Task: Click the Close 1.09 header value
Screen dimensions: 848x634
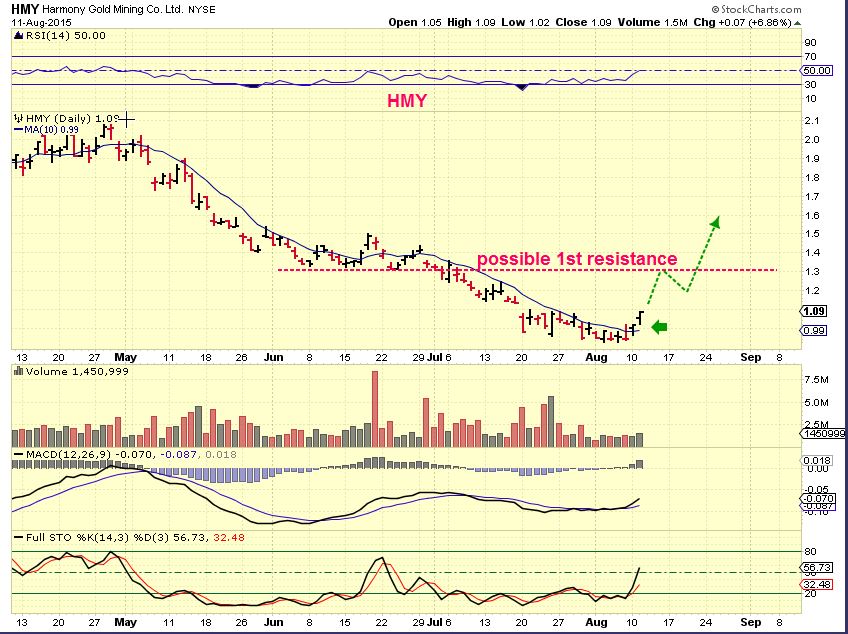Action: coord(583,23)
